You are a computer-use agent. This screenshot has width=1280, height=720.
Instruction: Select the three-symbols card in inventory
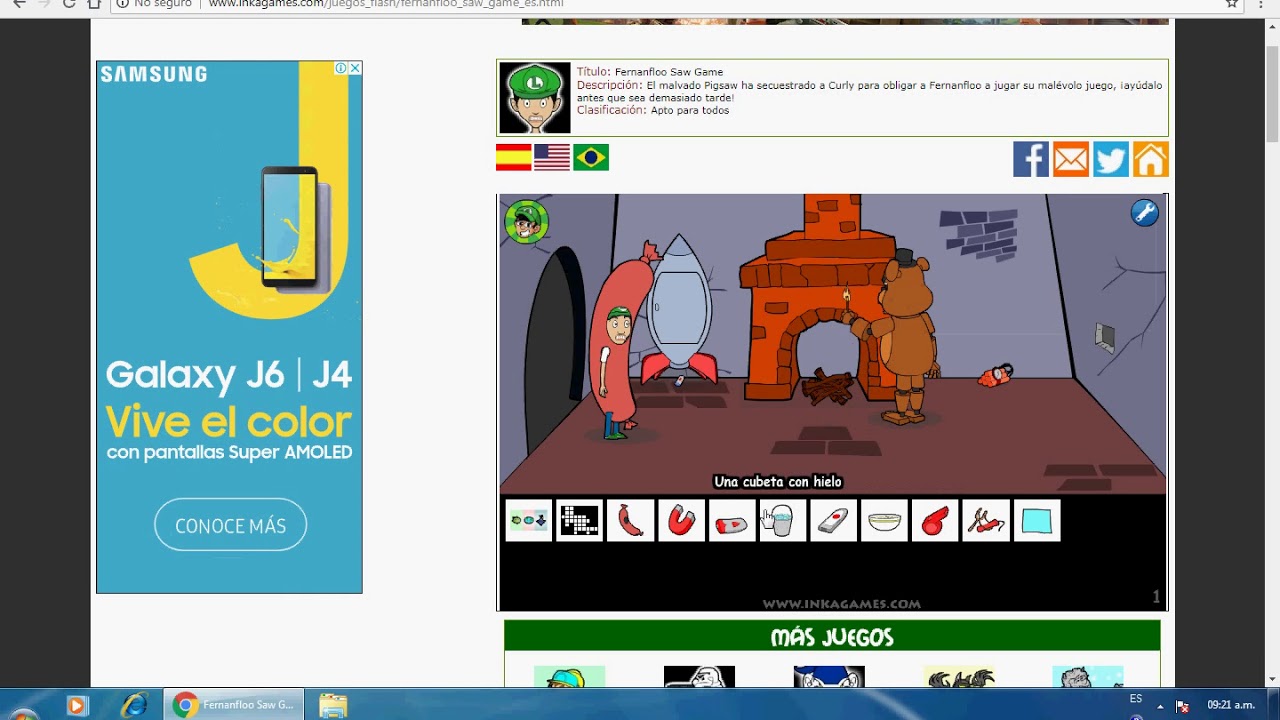(529, 521)
